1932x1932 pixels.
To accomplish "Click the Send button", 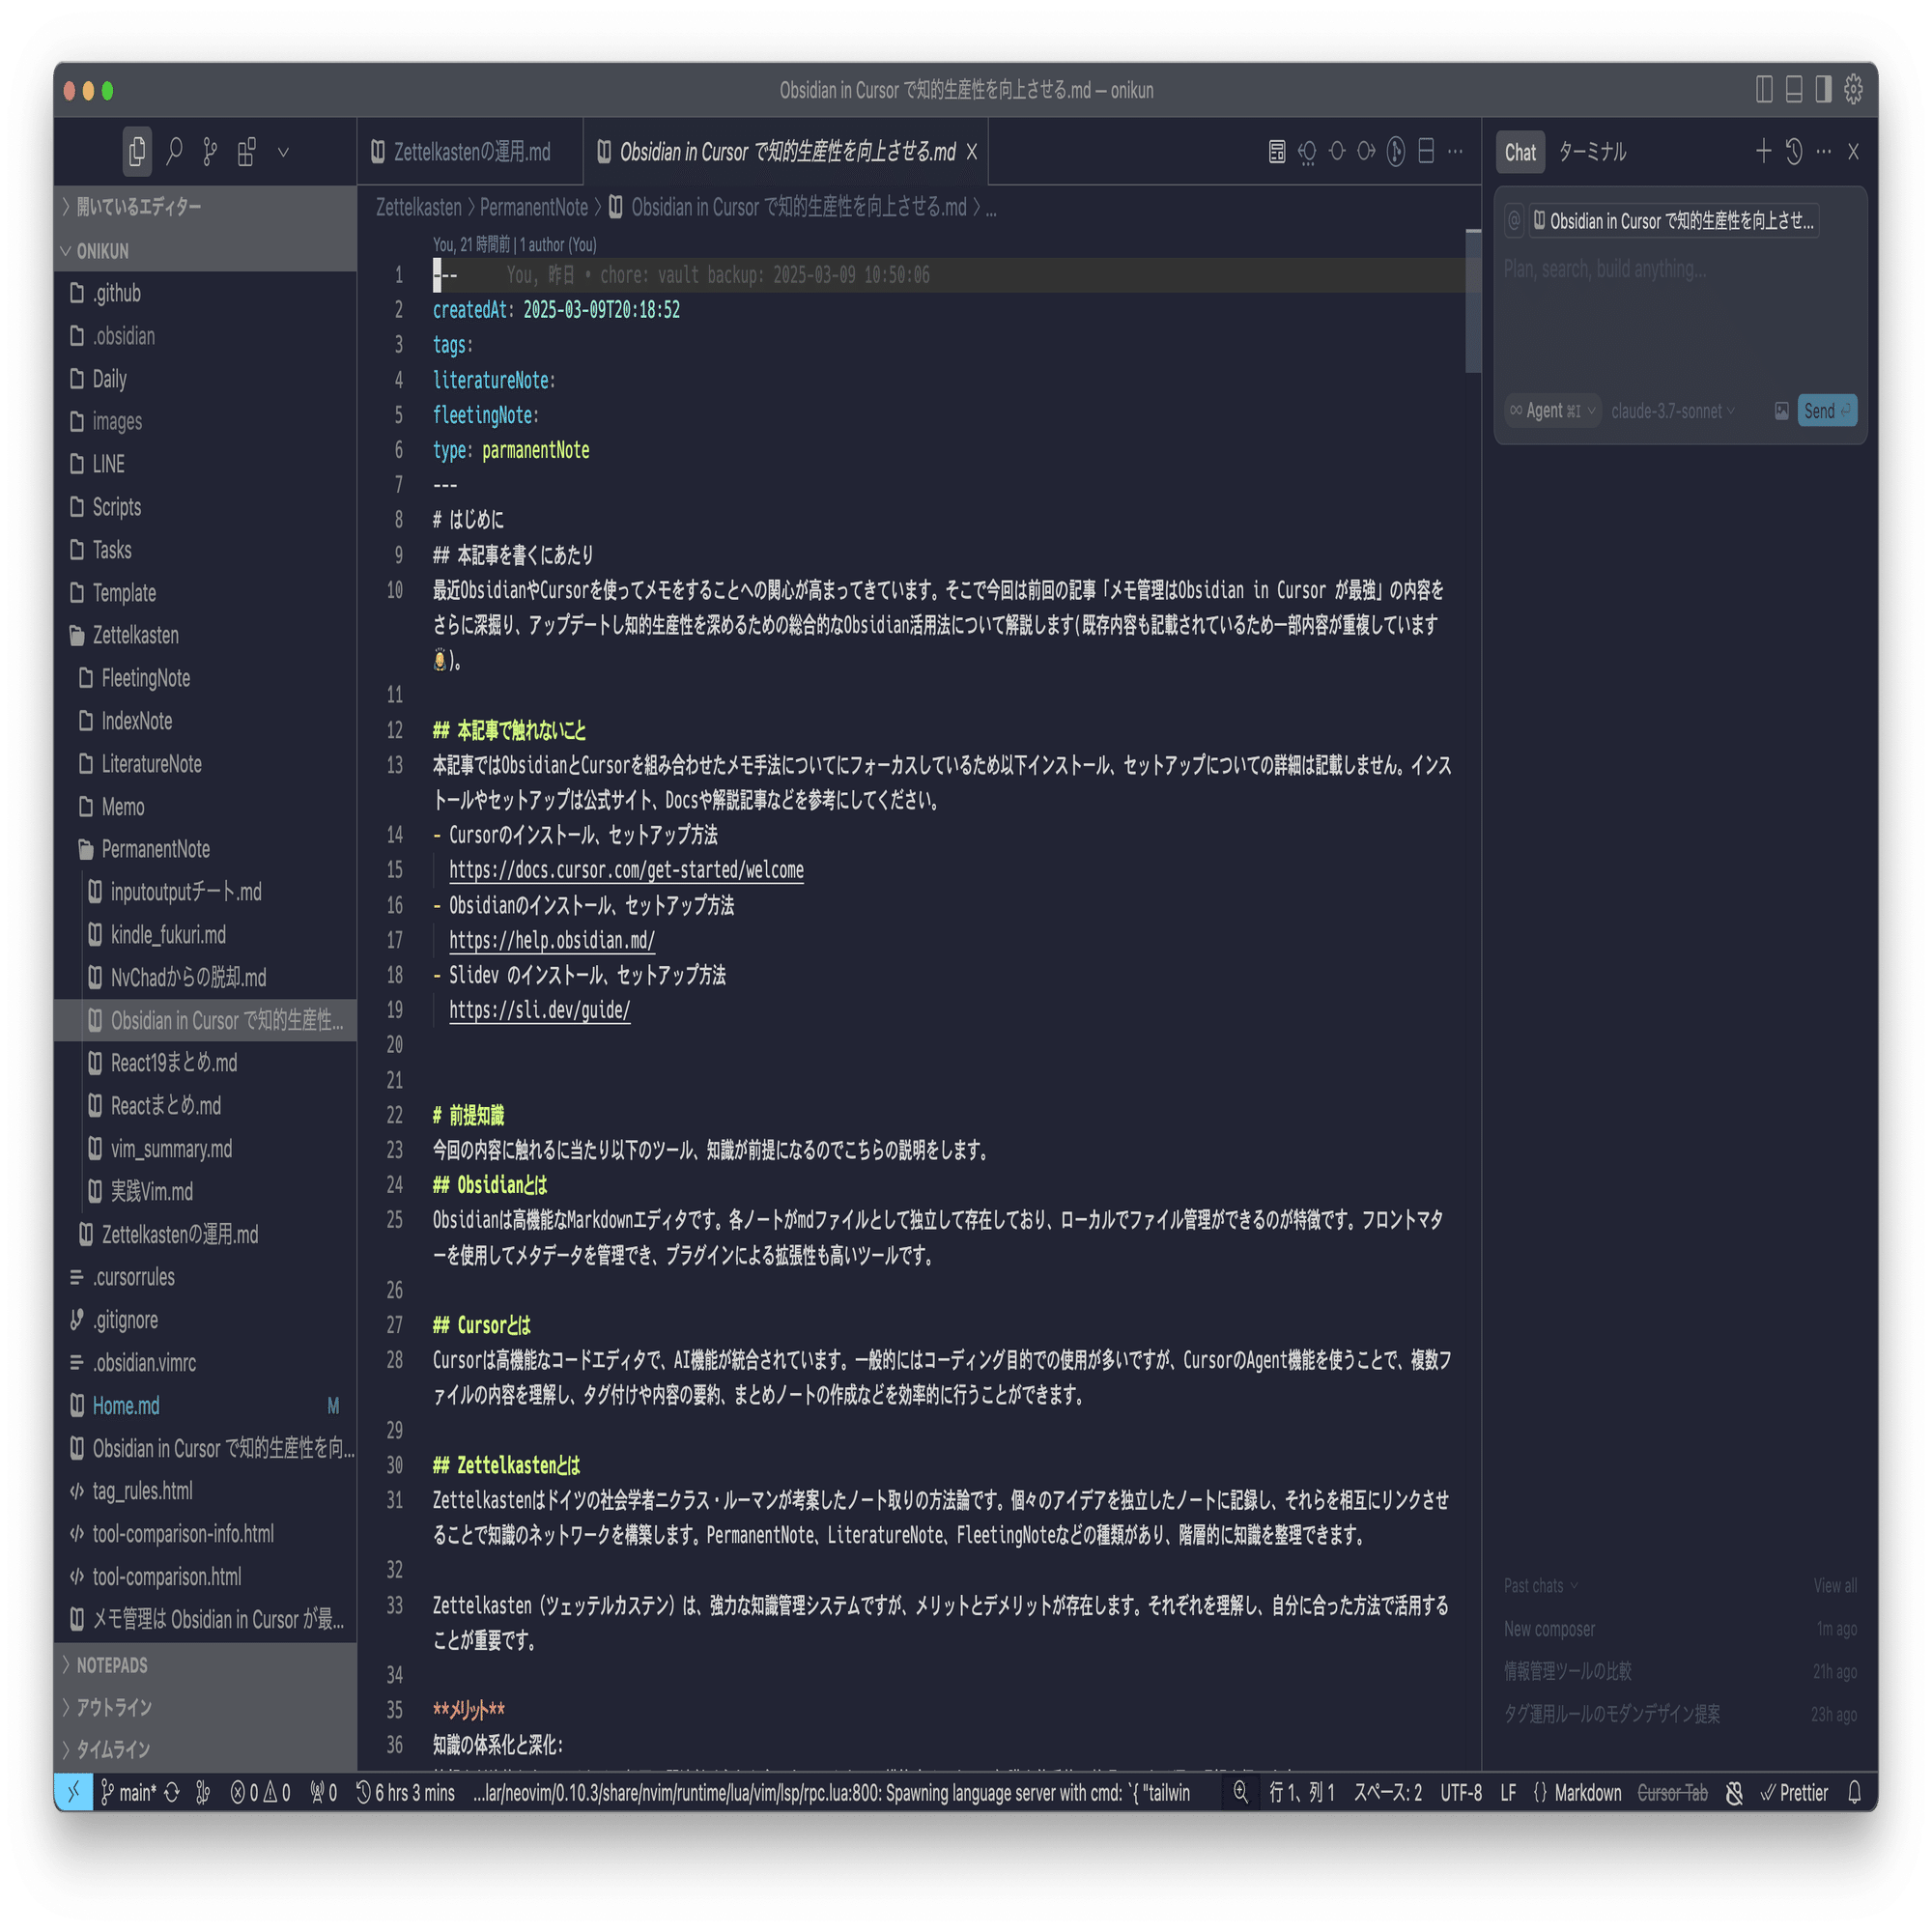I will click(x=1827, y=411).
